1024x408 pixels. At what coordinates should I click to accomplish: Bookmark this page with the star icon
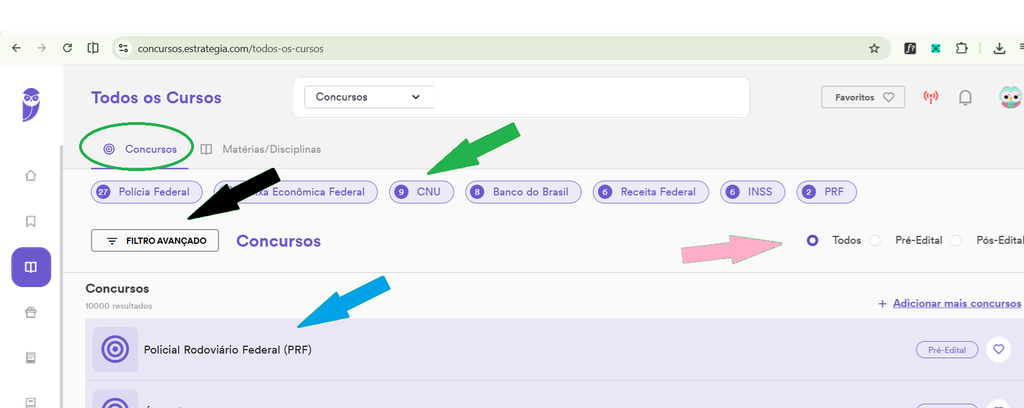874,48
